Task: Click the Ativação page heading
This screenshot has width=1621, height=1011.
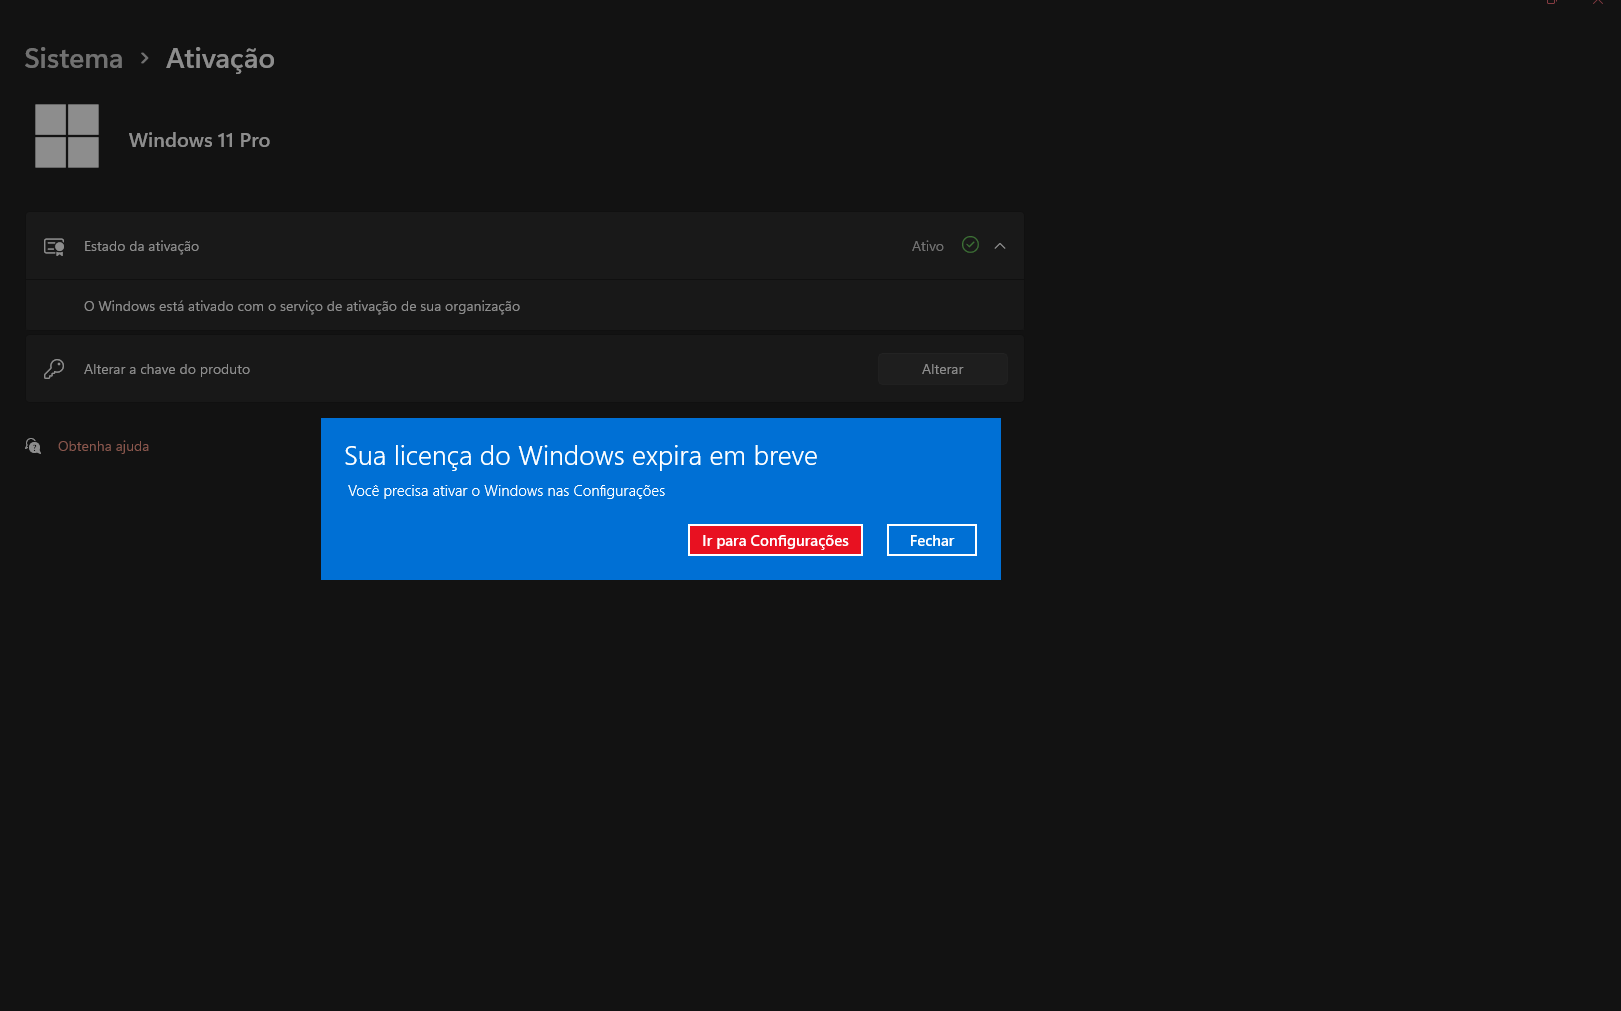Action: click(220, 59)
